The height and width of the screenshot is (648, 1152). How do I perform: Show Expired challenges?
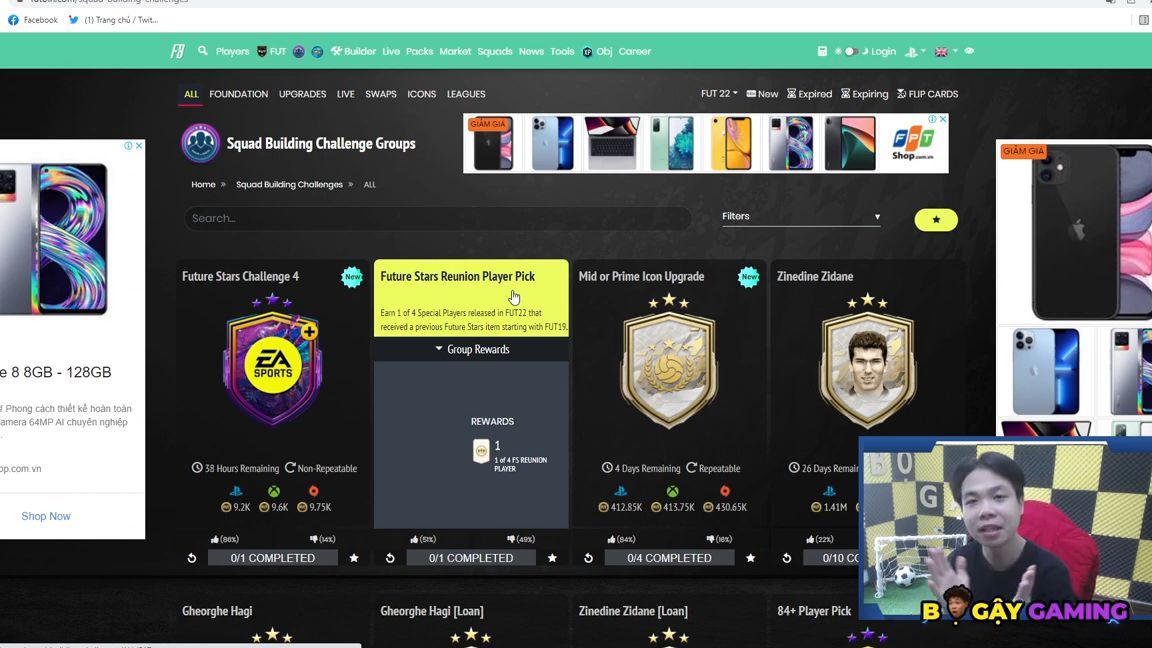tap(810, 94)
